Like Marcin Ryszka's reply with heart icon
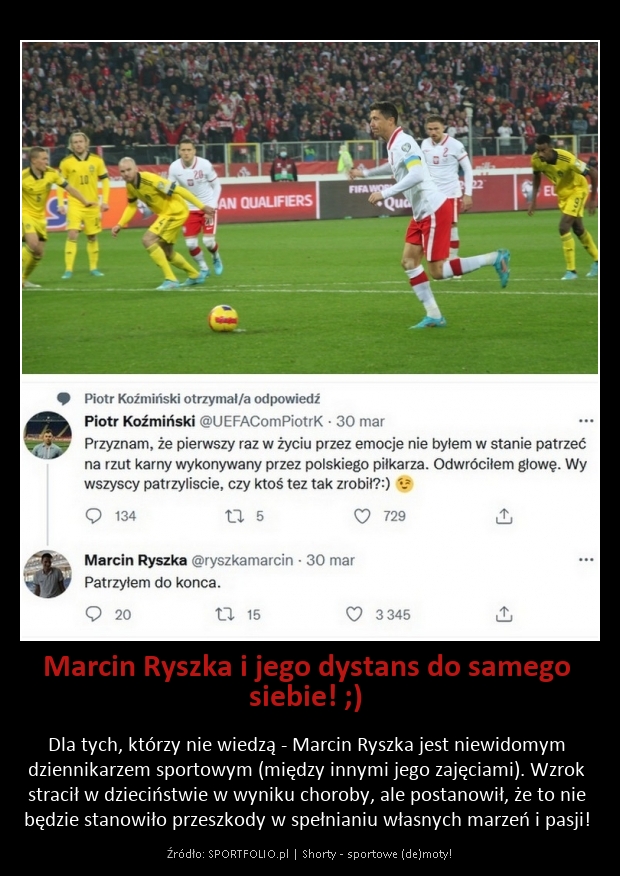Image resolution: width=620 pixels, height=876 pixels. point(354,614)
